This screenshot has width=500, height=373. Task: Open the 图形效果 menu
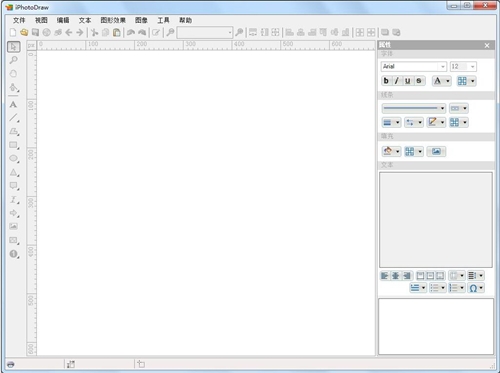click(x=113, y=20)
